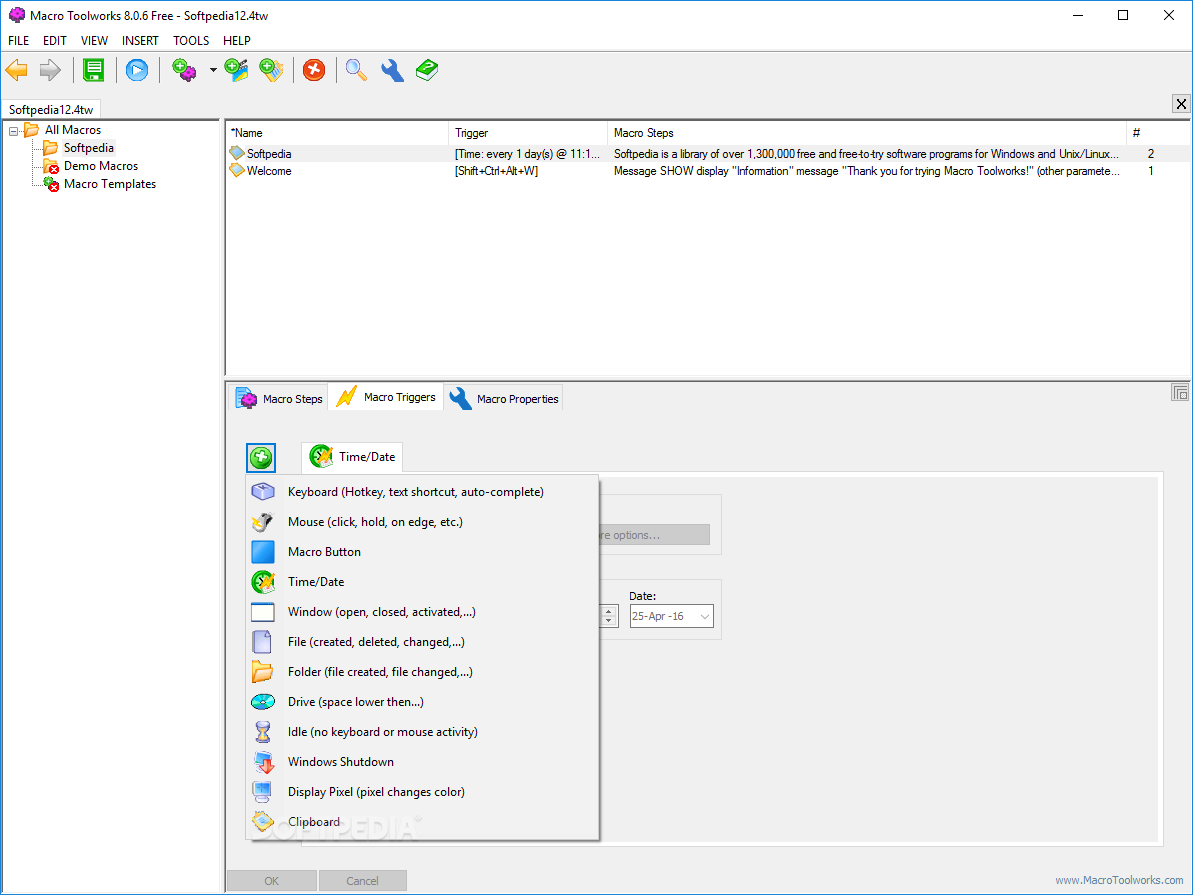Image resolution: width=1193 pixels, height=895 pixels.
Task: Click the Cancel button
Action: tap(362, 881)
